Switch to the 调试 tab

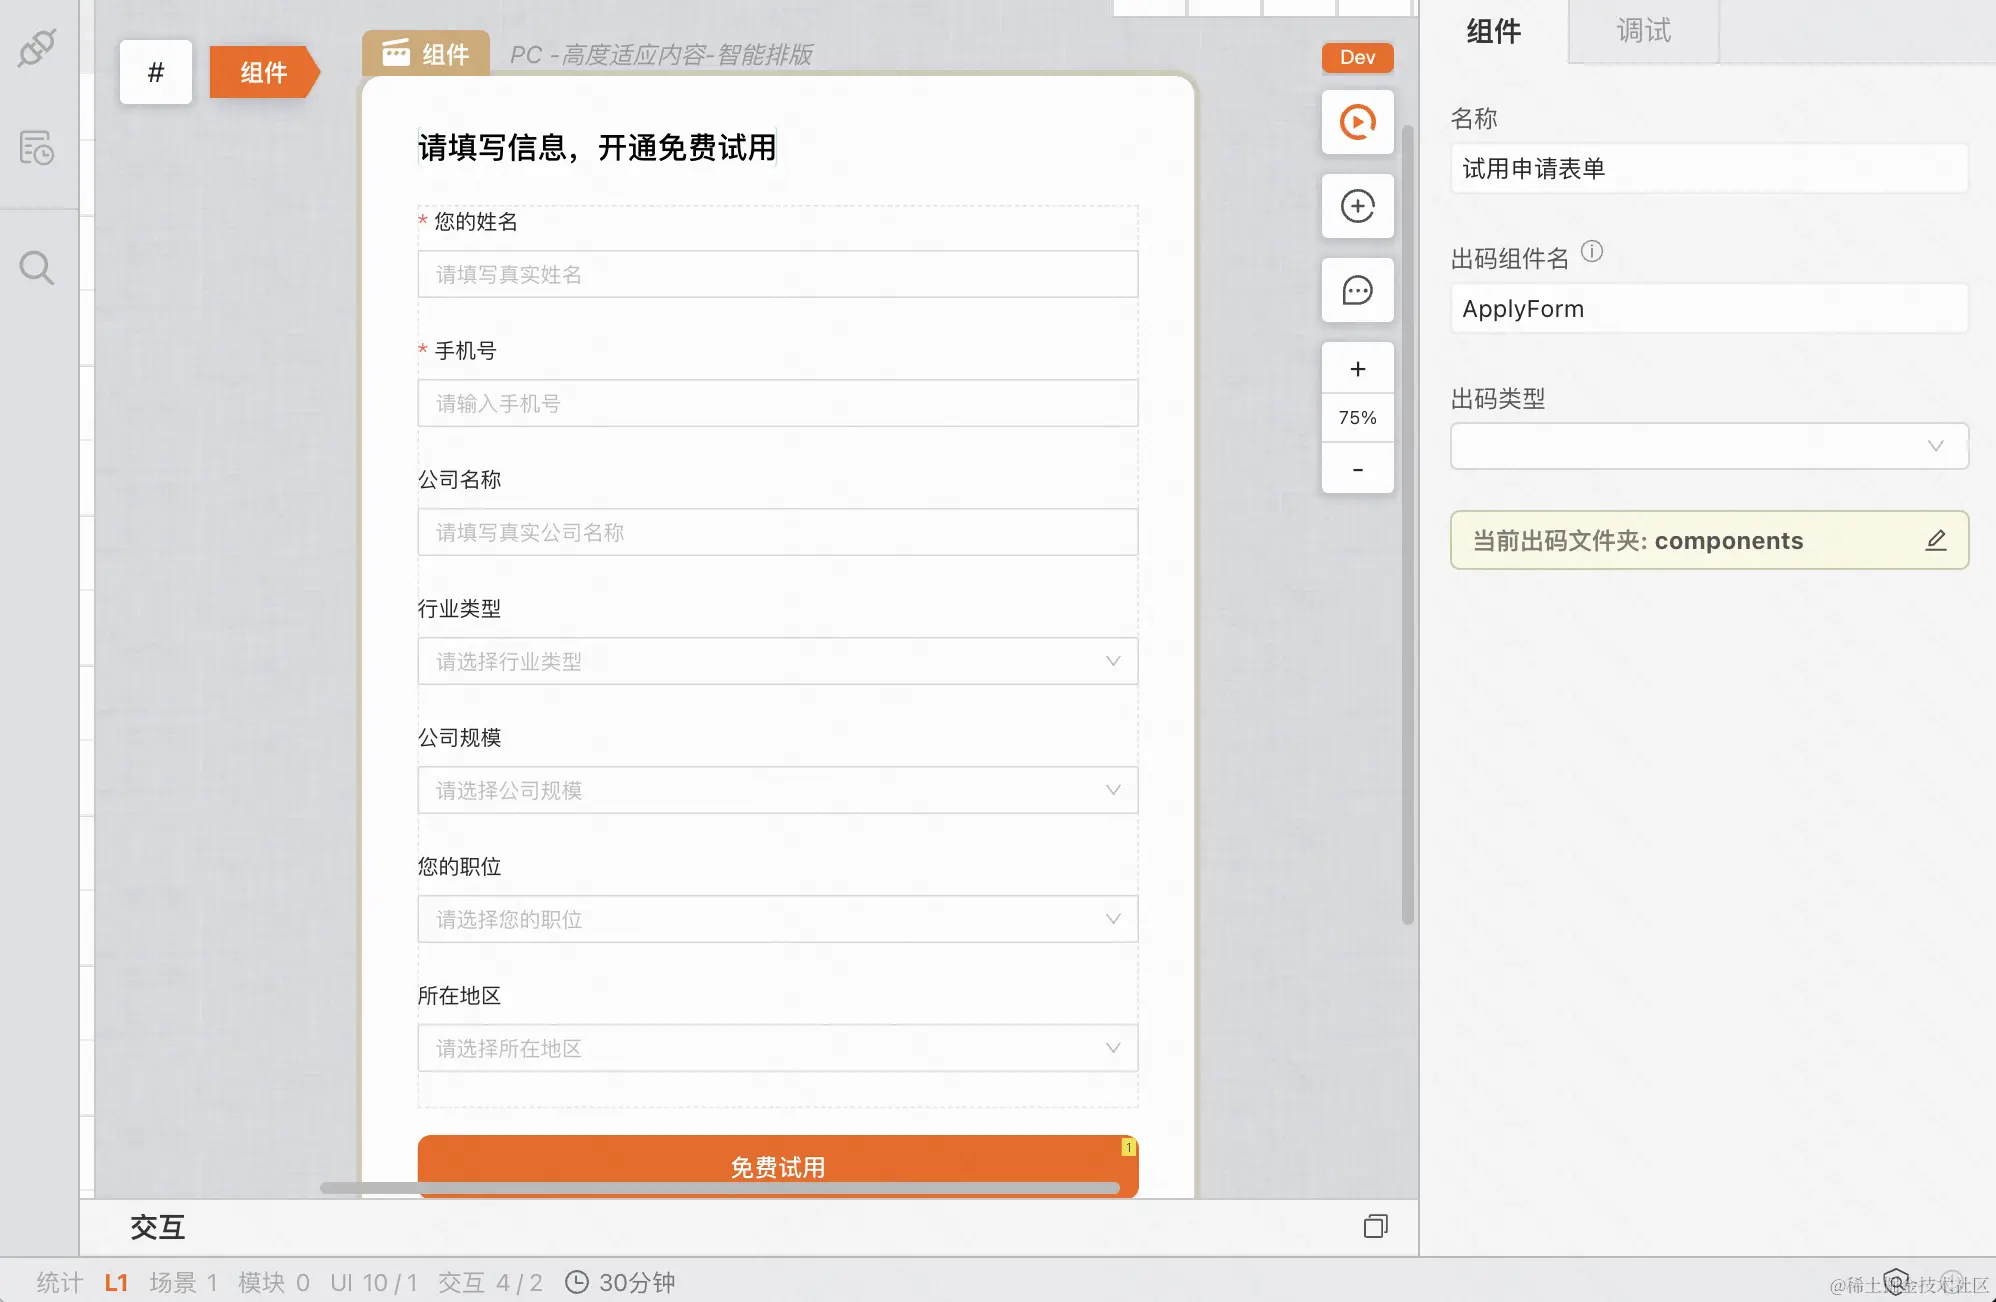(x=1643, y=31)
